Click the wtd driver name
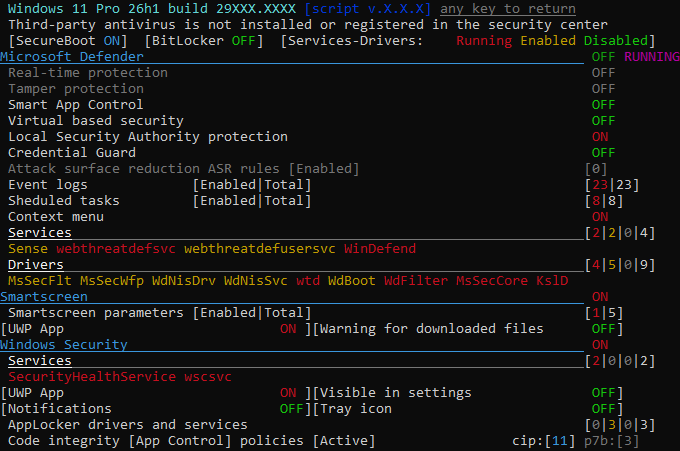Viewport: 680px width, 451px height. (308, 281)
